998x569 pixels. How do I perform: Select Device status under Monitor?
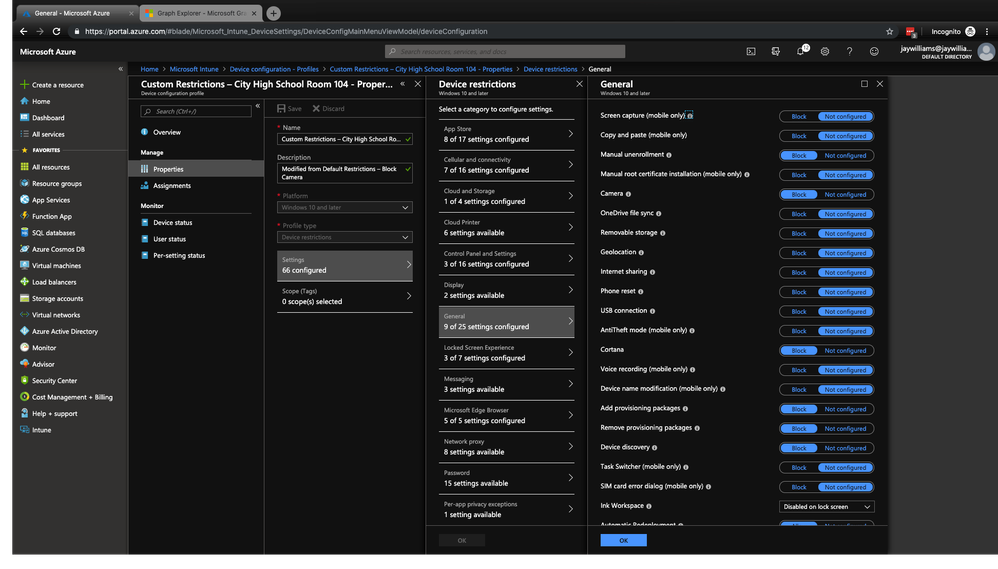pyautogui.click(x=172, y=223)
